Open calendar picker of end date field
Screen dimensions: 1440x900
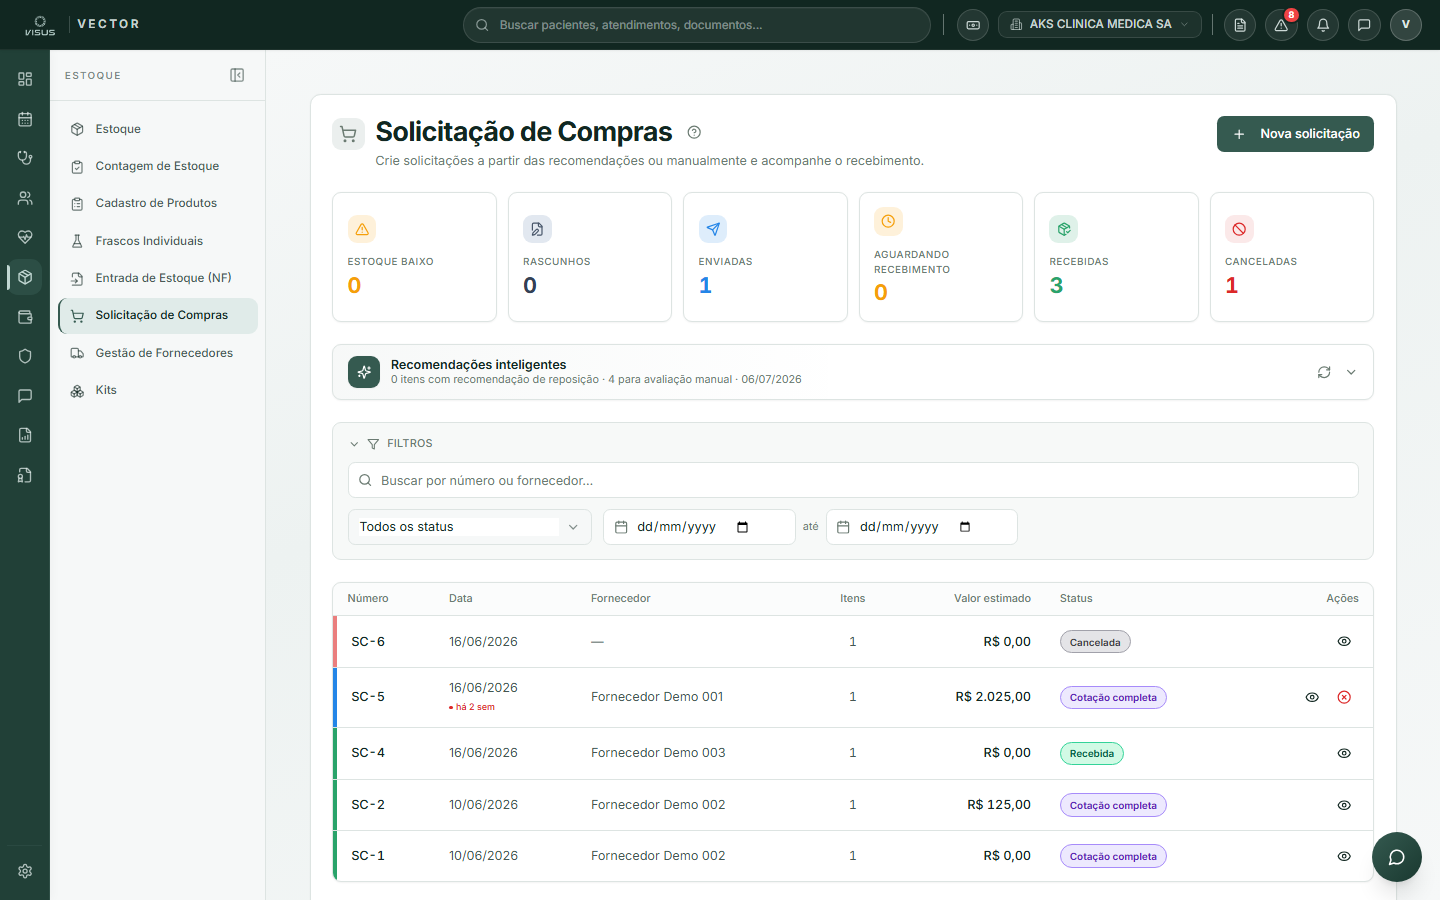tap(965, 527)
